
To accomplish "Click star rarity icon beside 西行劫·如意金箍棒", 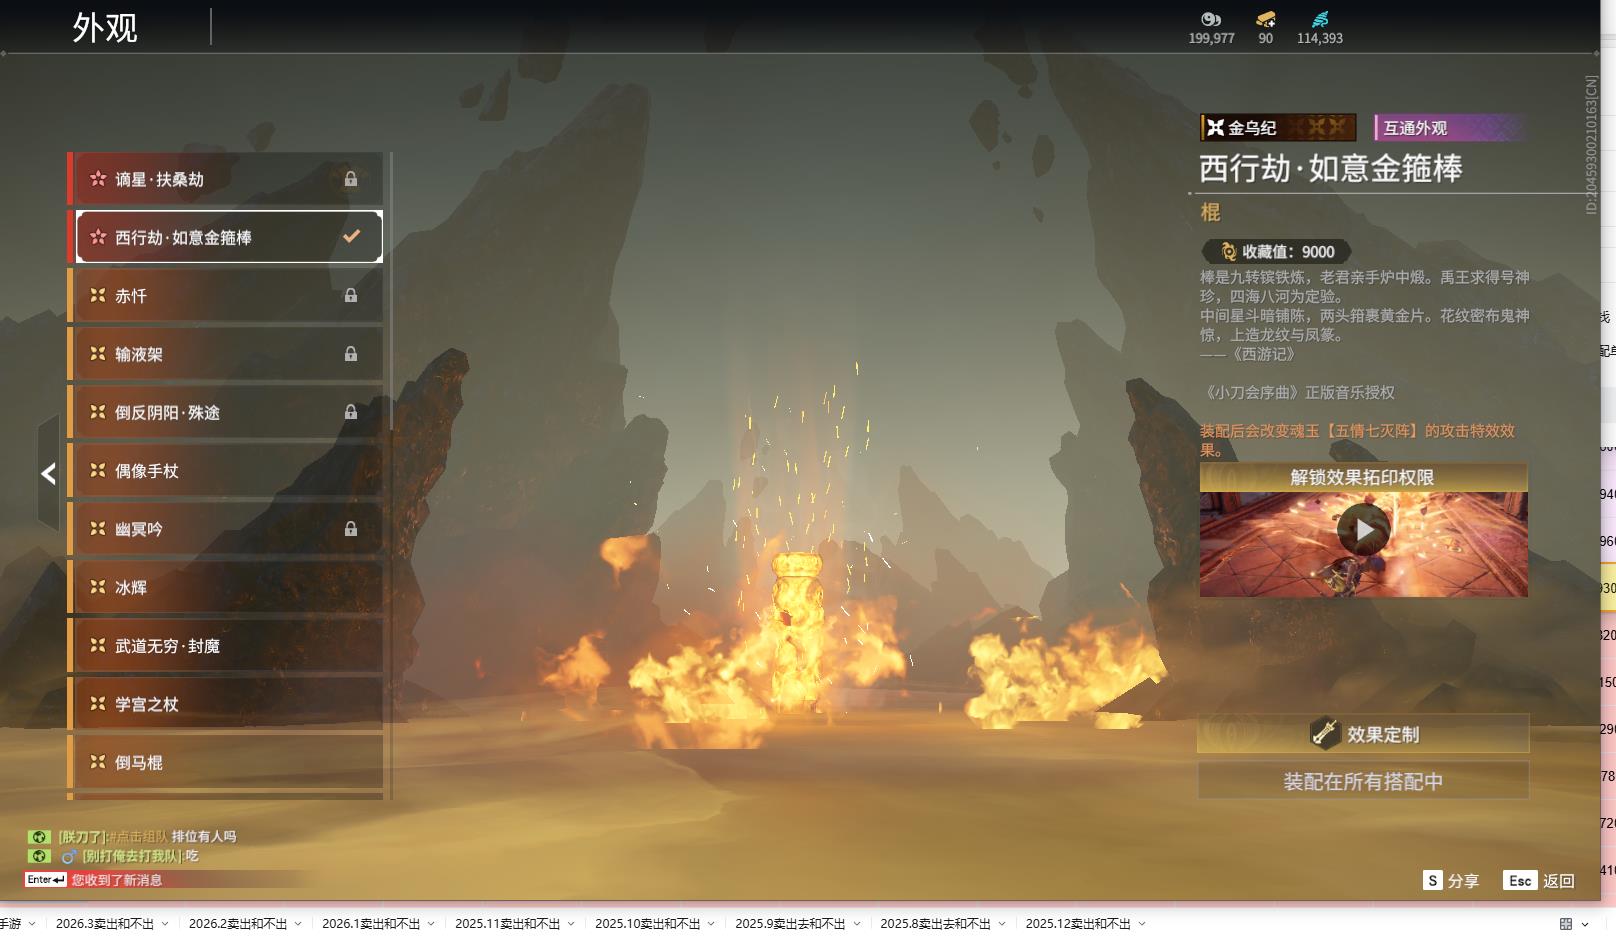I will tap(98, 237).
